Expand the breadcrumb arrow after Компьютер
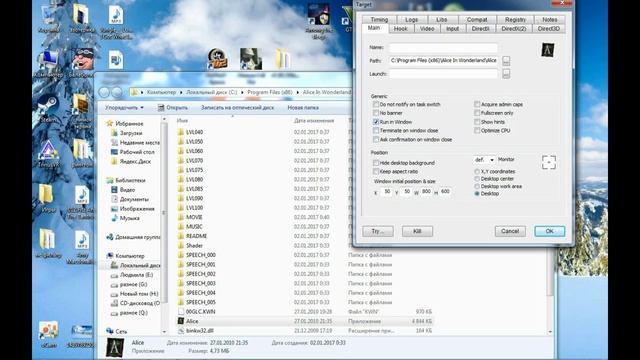This screenshot has width=640, height=360. tap(181, 92)
